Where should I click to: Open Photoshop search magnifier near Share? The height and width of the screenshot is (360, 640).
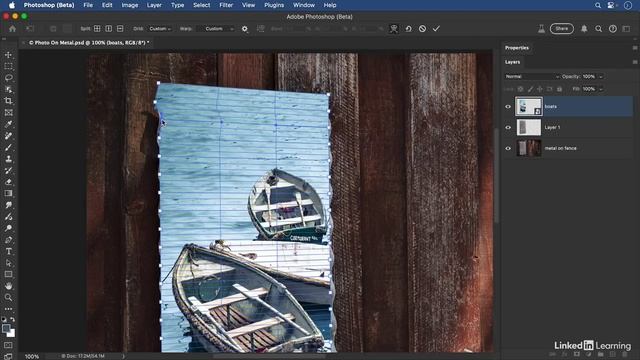598,29
